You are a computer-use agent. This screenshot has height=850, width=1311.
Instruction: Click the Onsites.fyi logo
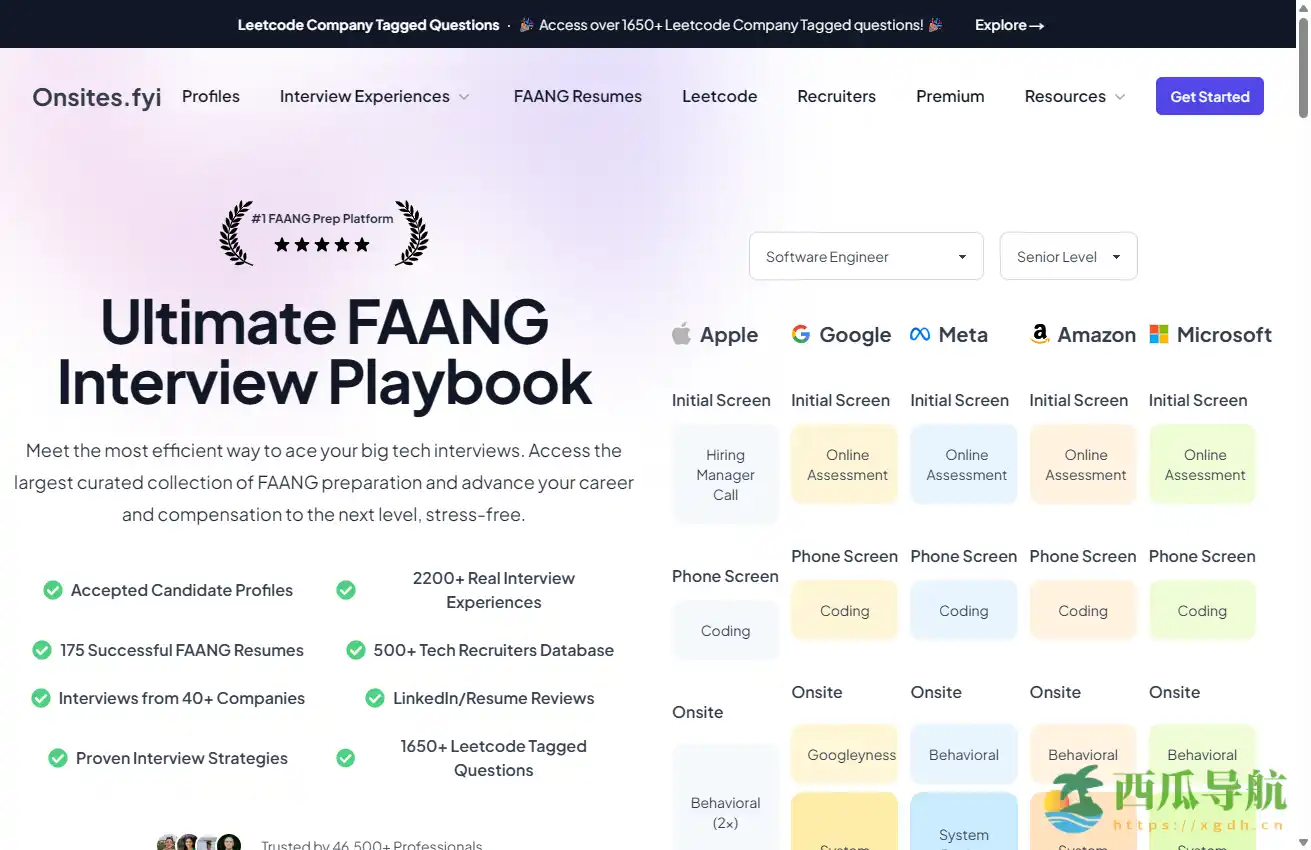pyautogui.click(x=97, y=97)
